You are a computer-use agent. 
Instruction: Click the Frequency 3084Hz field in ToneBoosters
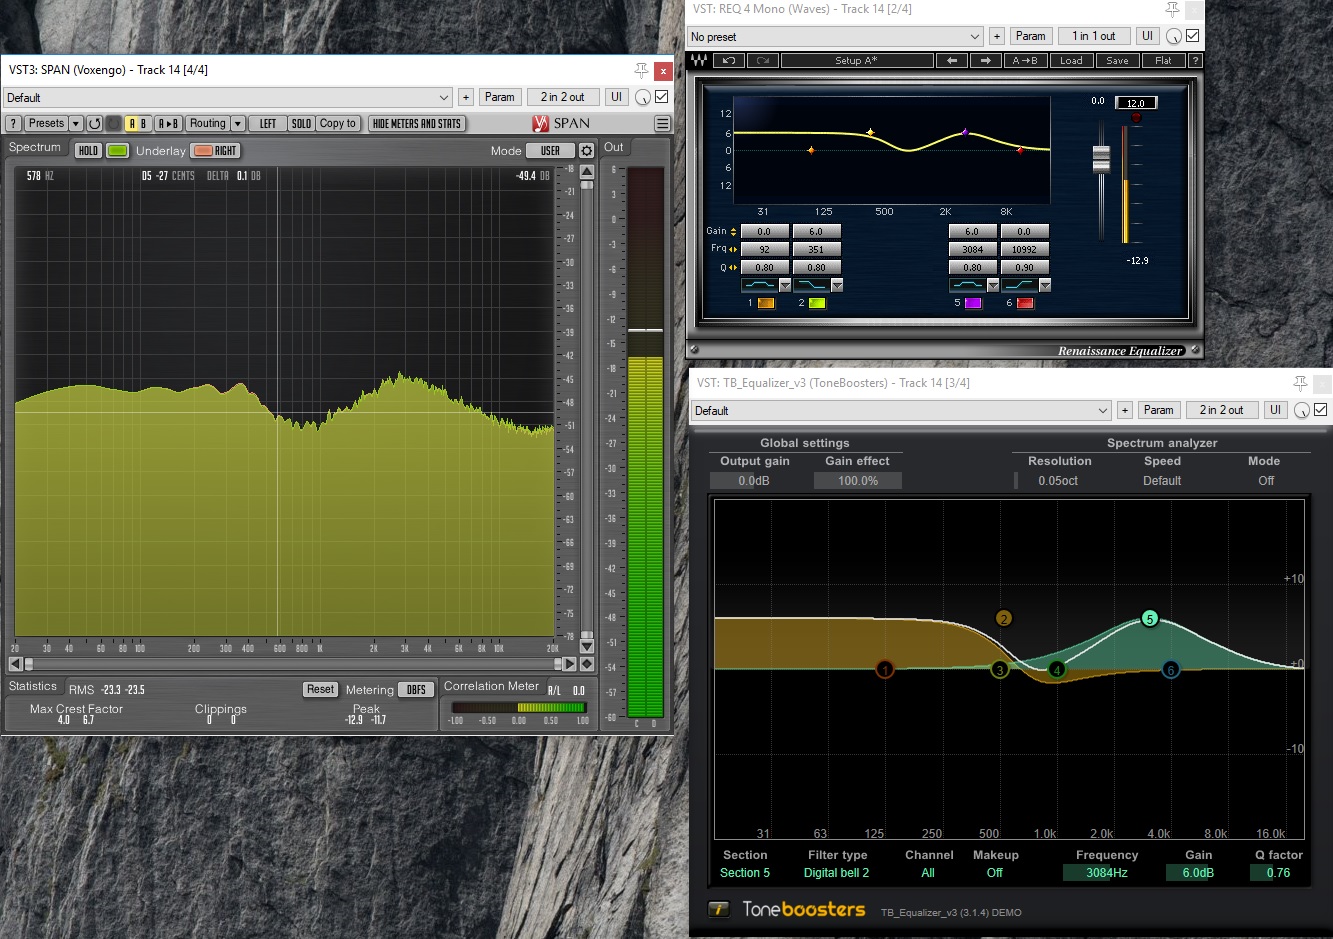(x=1106, y=873)
